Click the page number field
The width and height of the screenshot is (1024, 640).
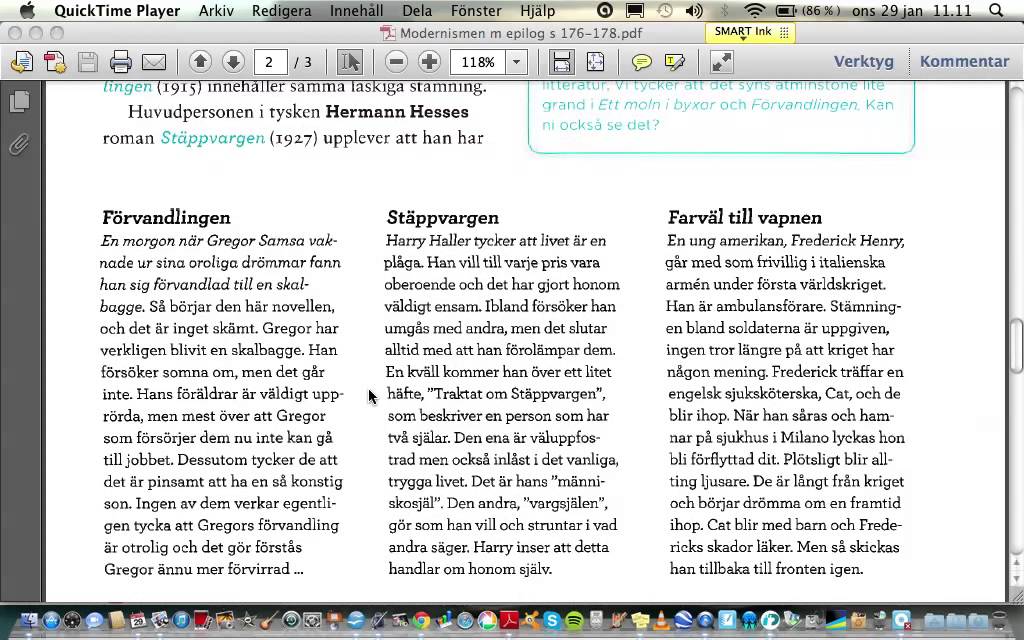(x=269, y=62)
